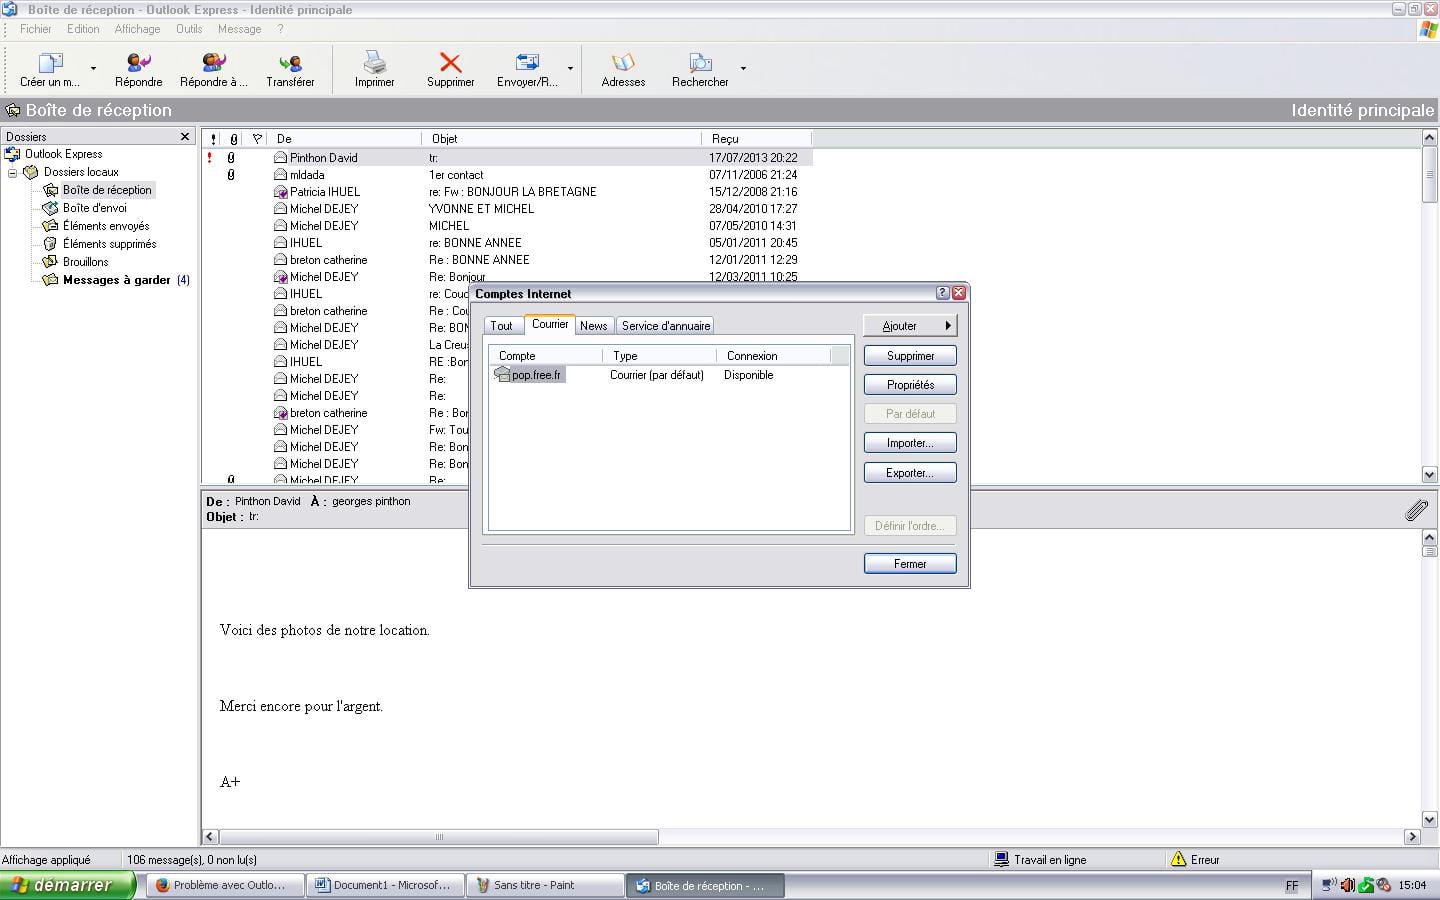
Task: Click the paperclip attachment icon in preview
Action: 1416,511
